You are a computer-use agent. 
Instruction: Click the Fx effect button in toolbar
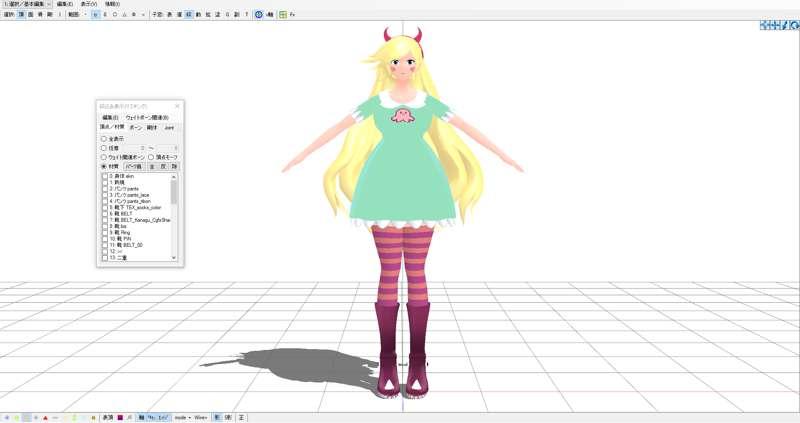click(x=292, y=14)
